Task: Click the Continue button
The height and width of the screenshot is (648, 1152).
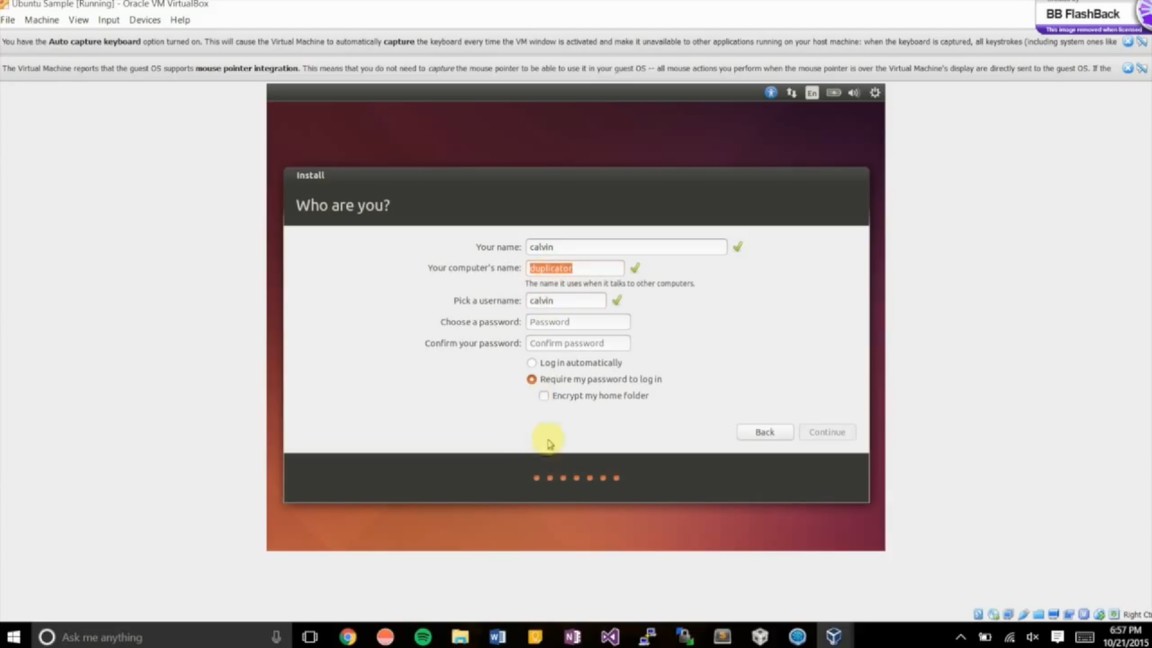Action: click(827, 432)
